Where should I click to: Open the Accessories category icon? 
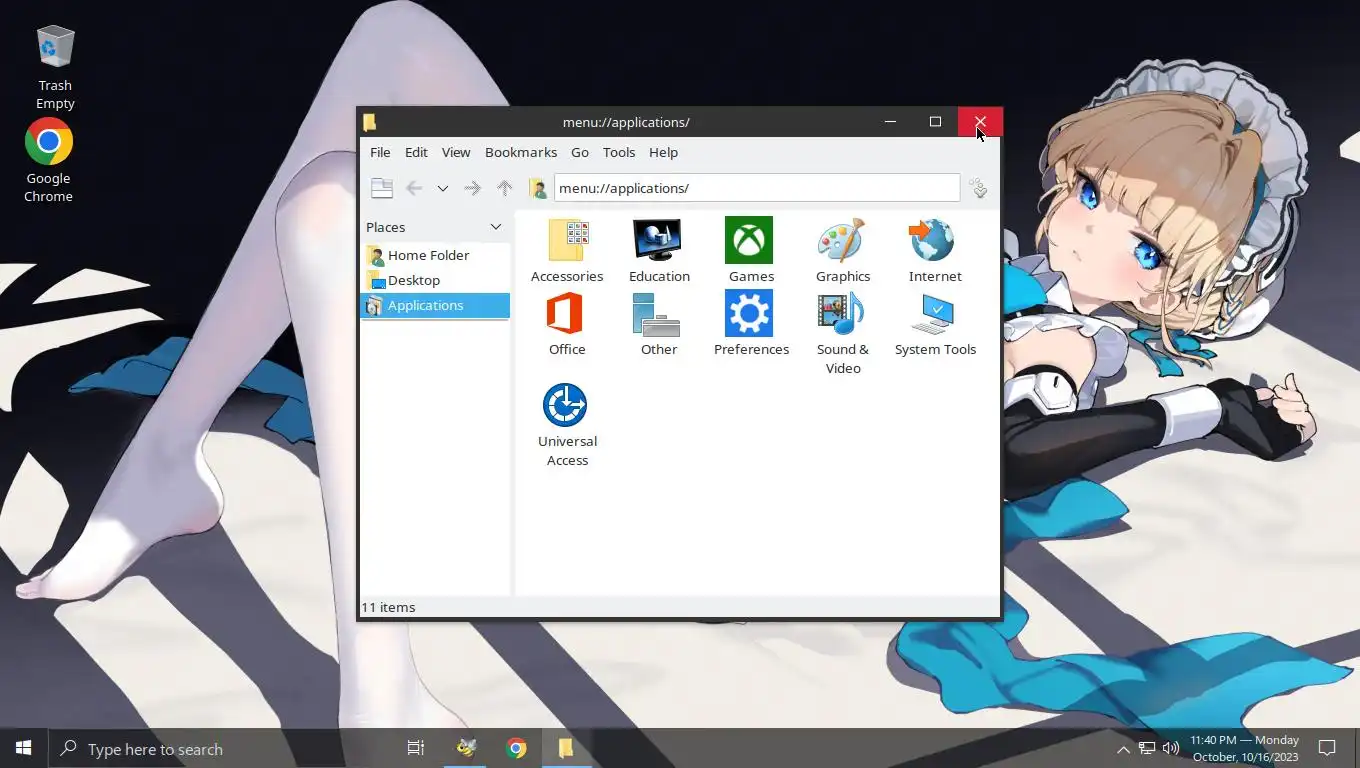click(x=567, y=240)
